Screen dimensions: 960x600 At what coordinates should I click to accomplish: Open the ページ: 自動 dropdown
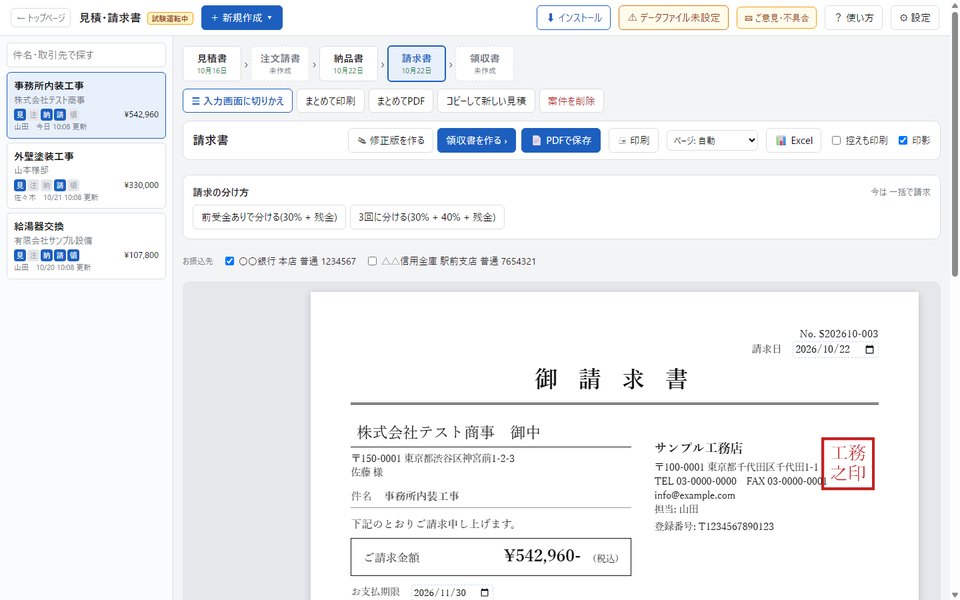(x=712, y=140)
